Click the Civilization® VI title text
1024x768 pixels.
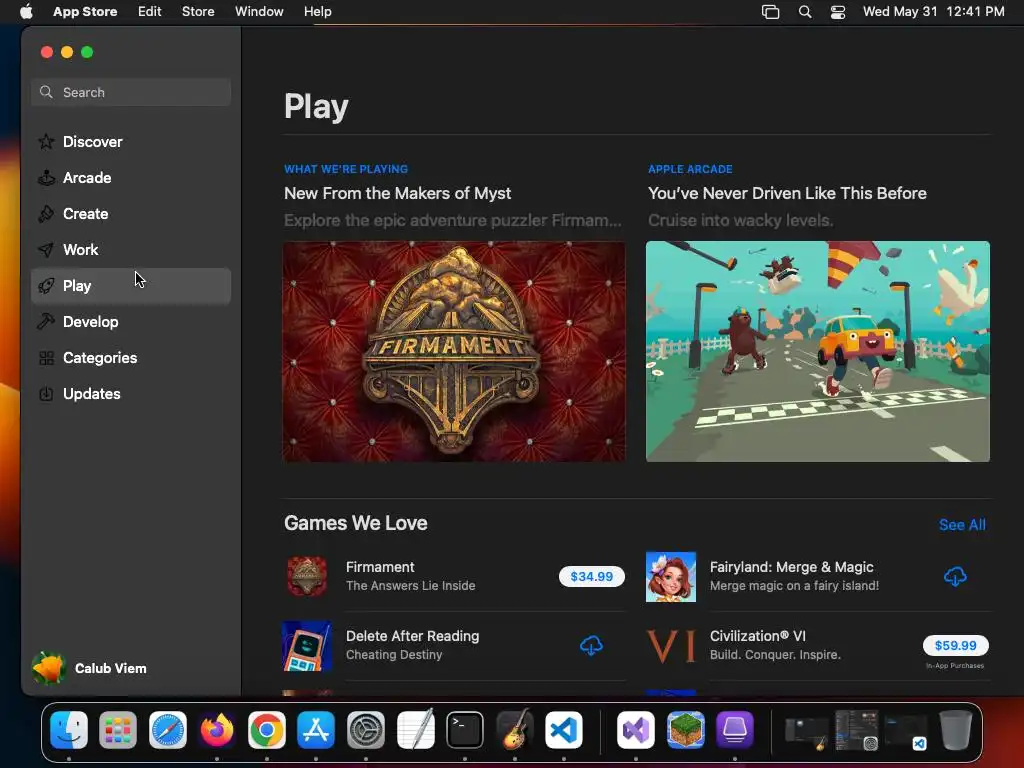click(x=758, y=636)
